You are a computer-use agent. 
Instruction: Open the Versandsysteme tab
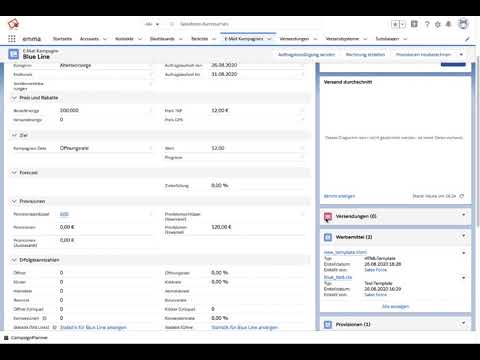click(x=342, y=39)
